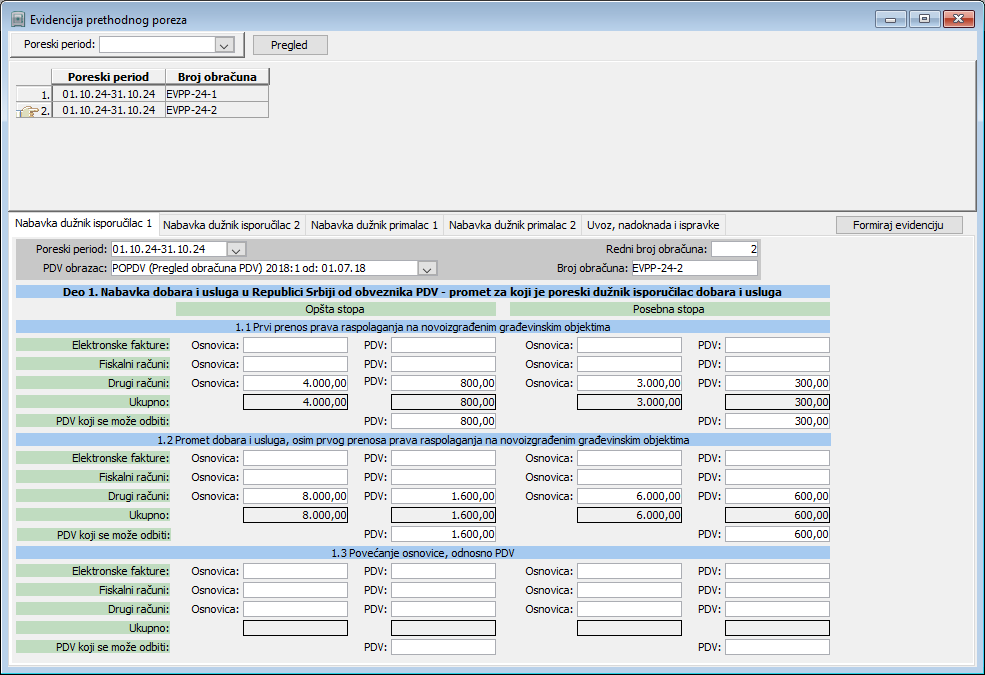The height and width of the screenshot is (675, 985).
Task: Click section 1.2 PDV koji se može odbiti 1.600,00
Action: [x=444, y=534]
